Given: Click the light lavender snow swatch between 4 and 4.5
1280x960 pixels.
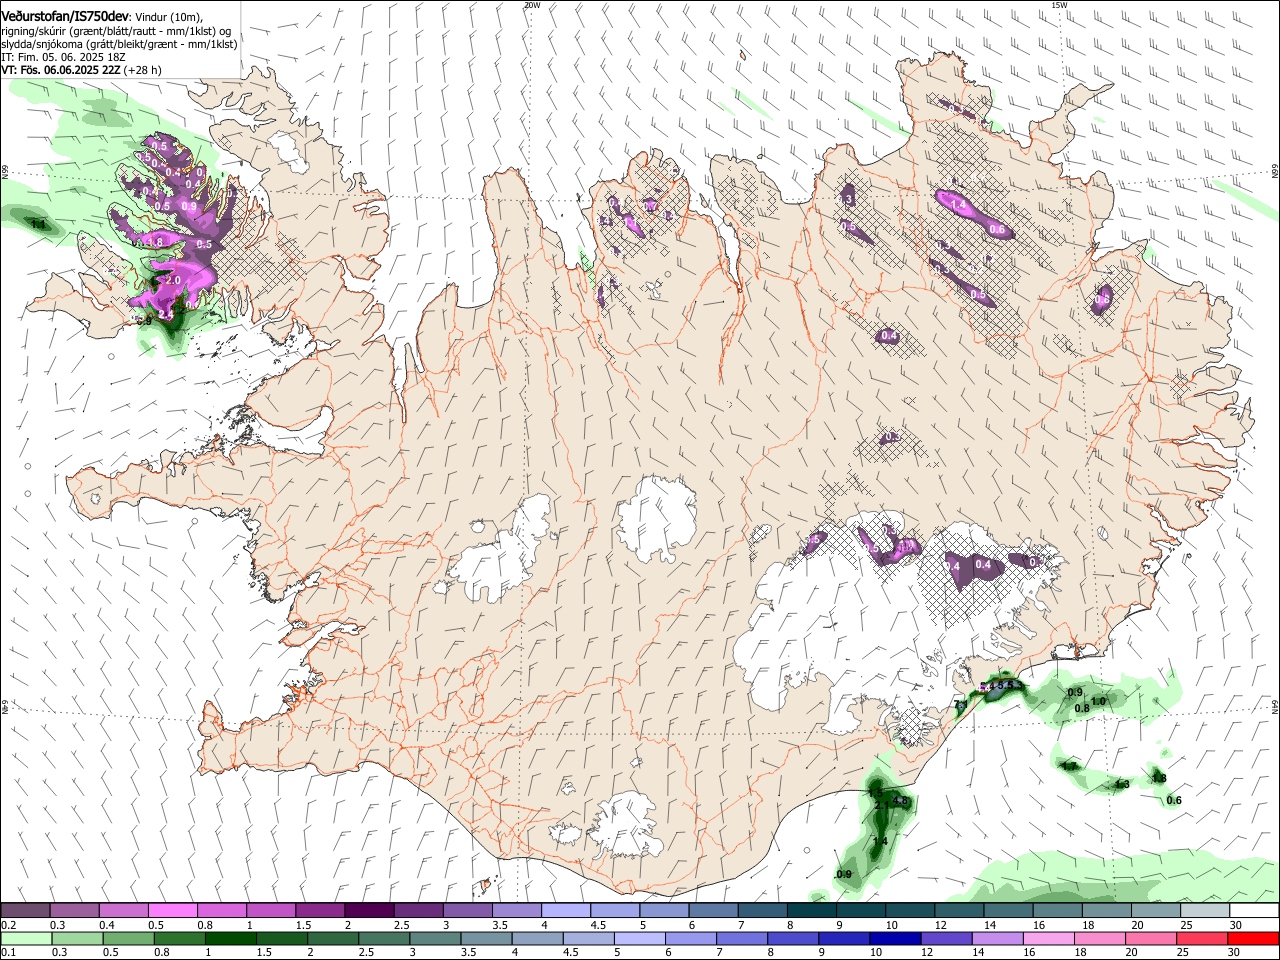Looking at the screenshot, I should click(x=566, y=911).
